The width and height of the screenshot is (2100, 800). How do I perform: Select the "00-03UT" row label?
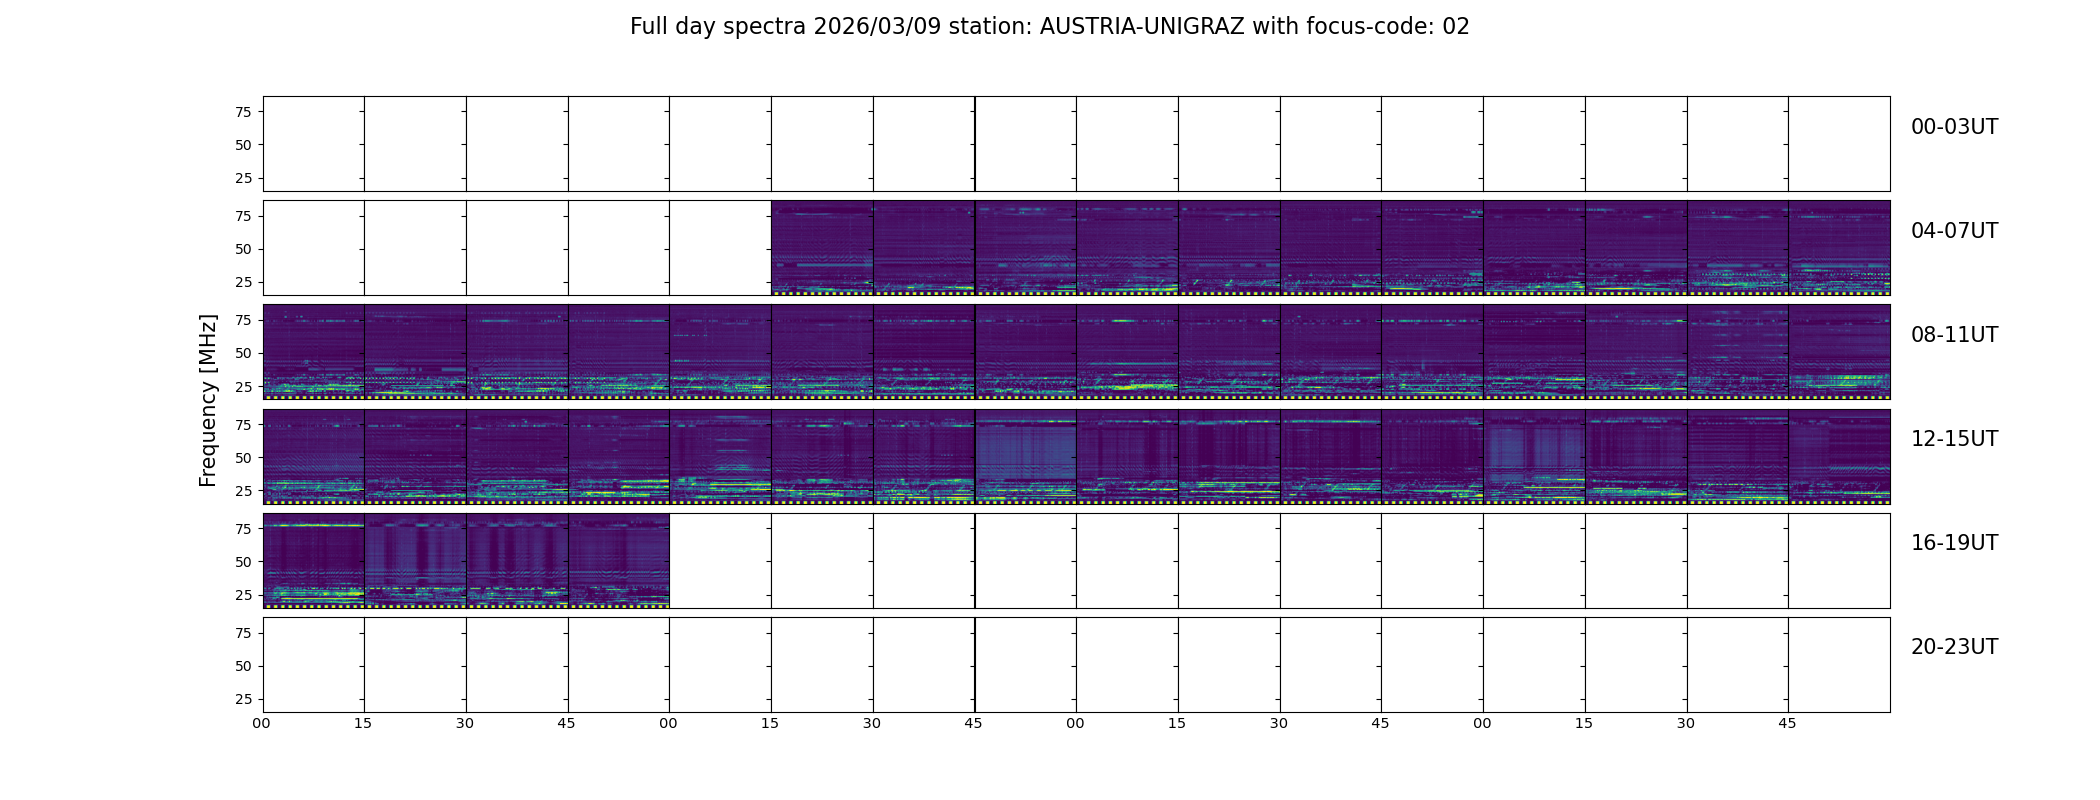point(1954,127)
